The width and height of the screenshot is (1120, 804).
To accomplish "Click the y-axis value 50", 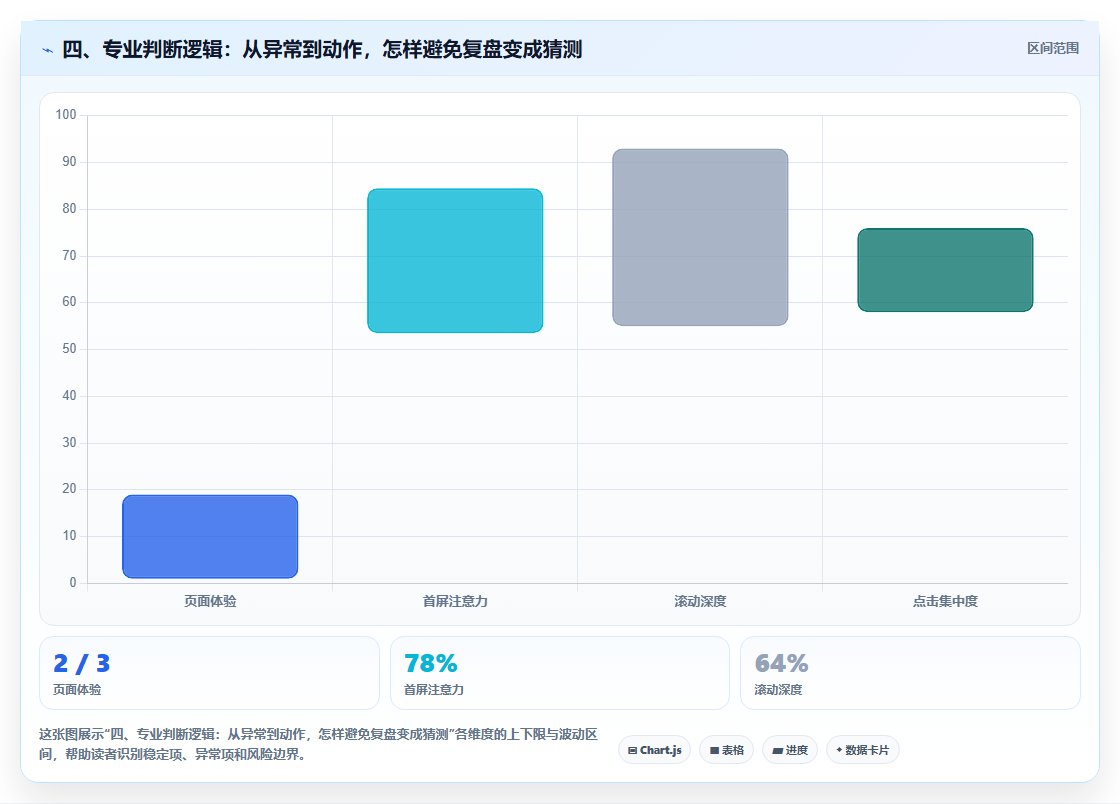I will [69, 348].
